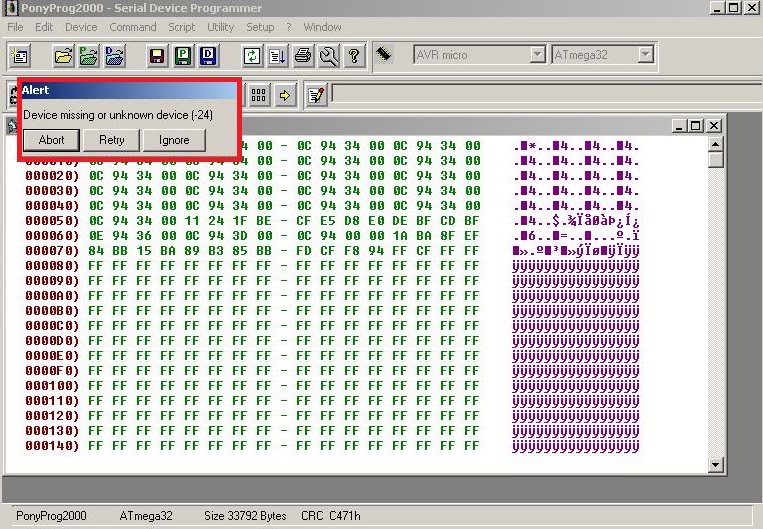Click the ASCII column of row 000070

[x=576, y=251]
